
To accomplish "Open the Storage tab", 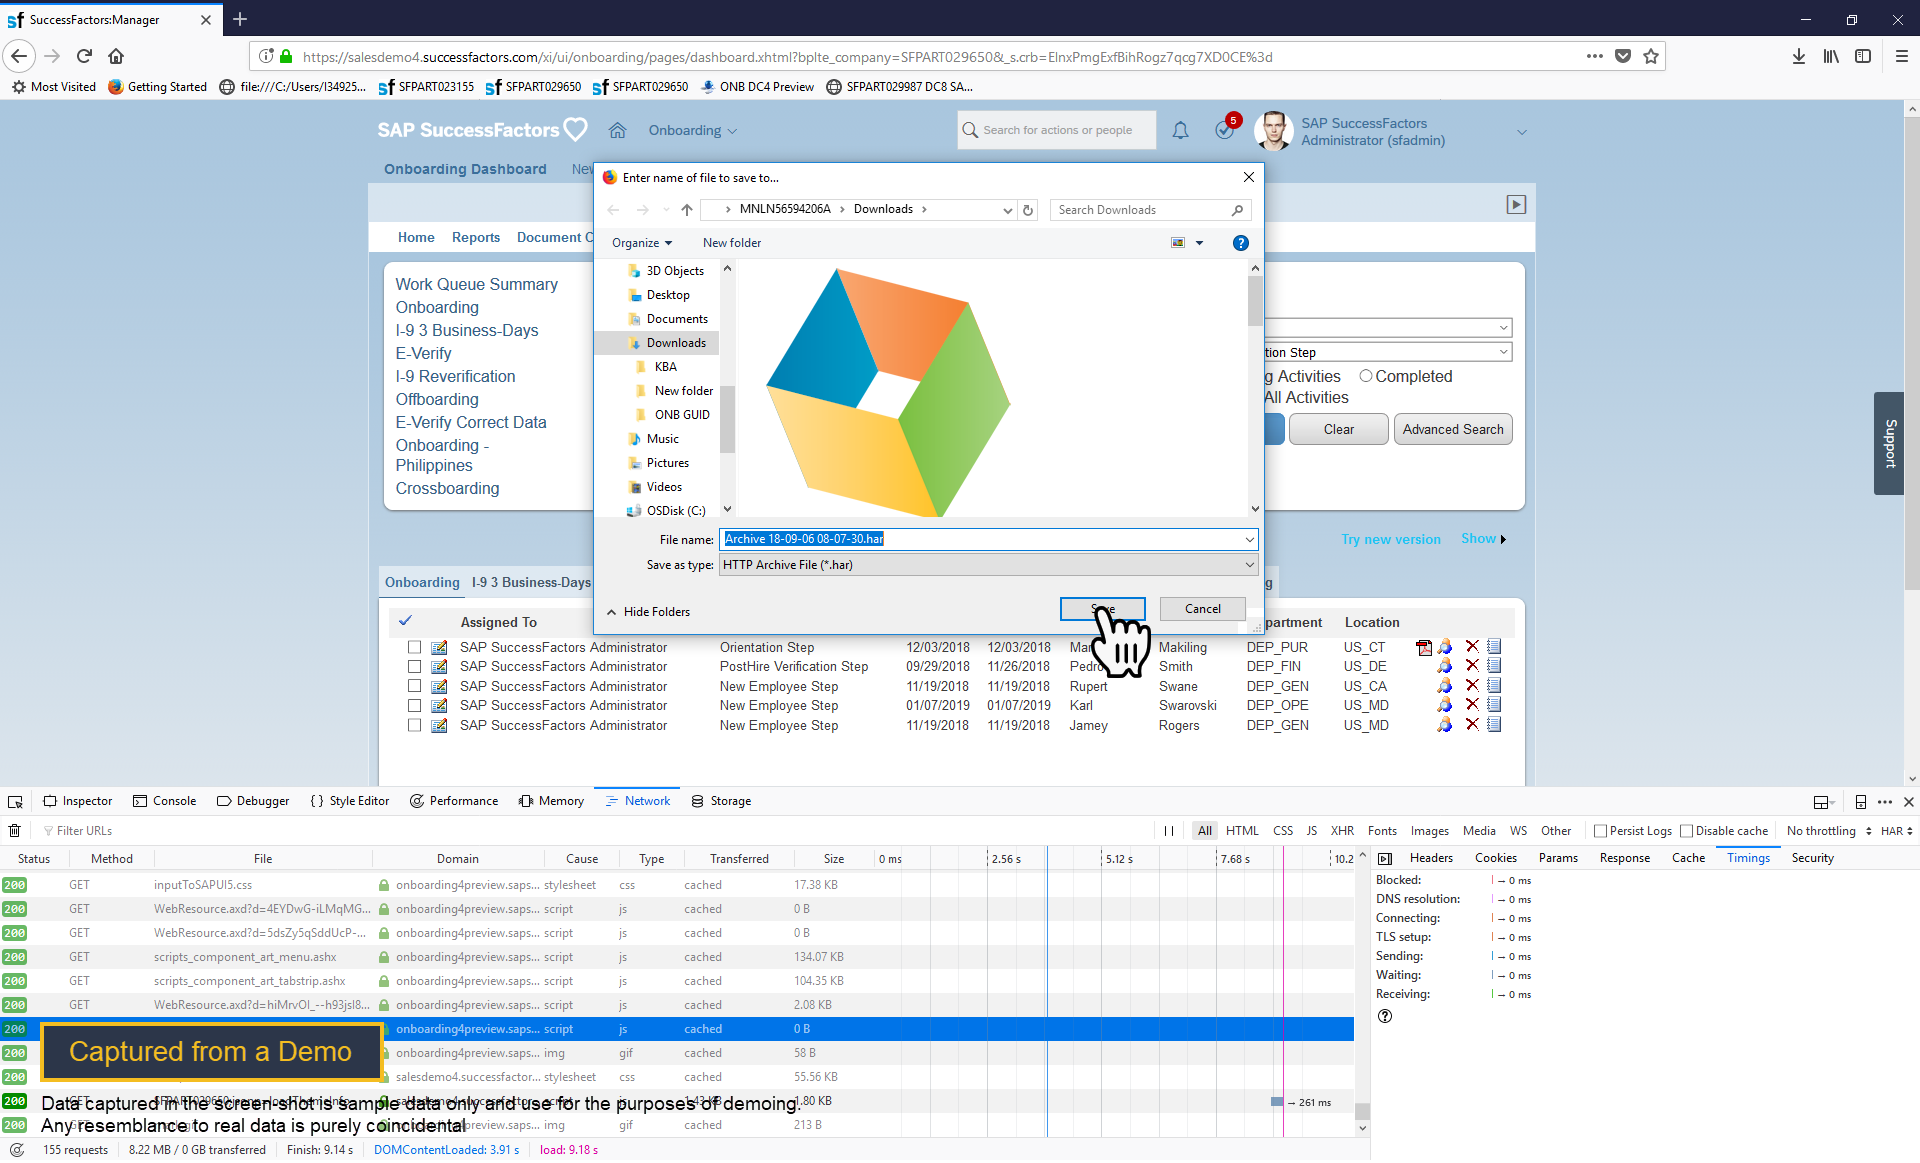I will pyautogui.click(x=721, y=802).
